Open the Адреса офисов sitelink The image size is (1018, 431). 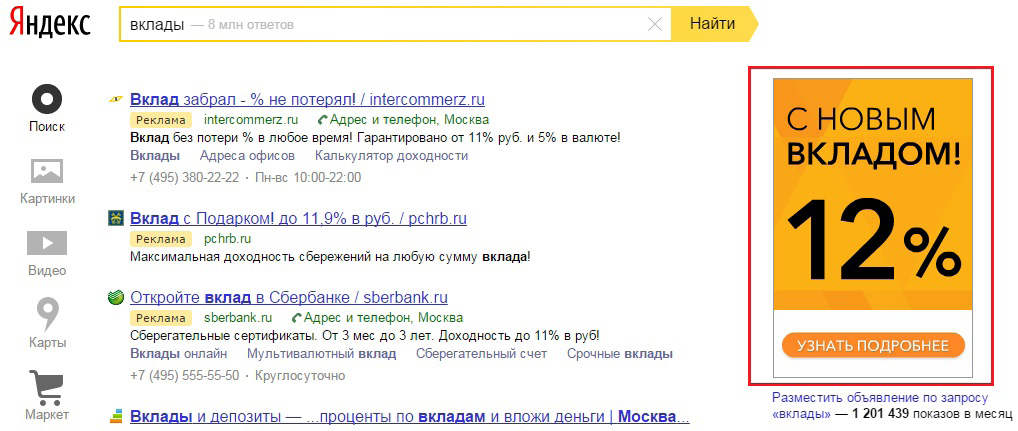[247, 156]
